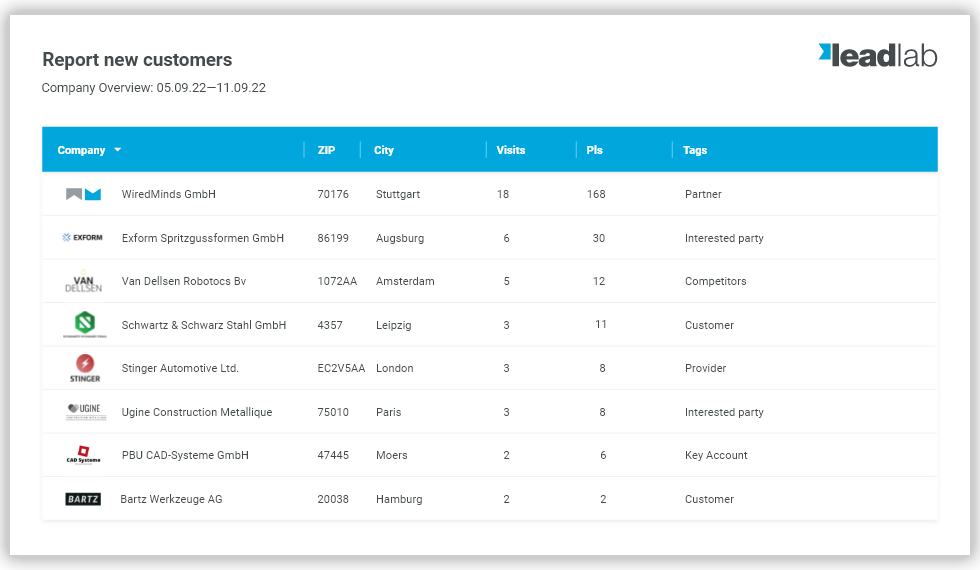
Task: Sort by the Tags column header
Action: coord(695,150)
